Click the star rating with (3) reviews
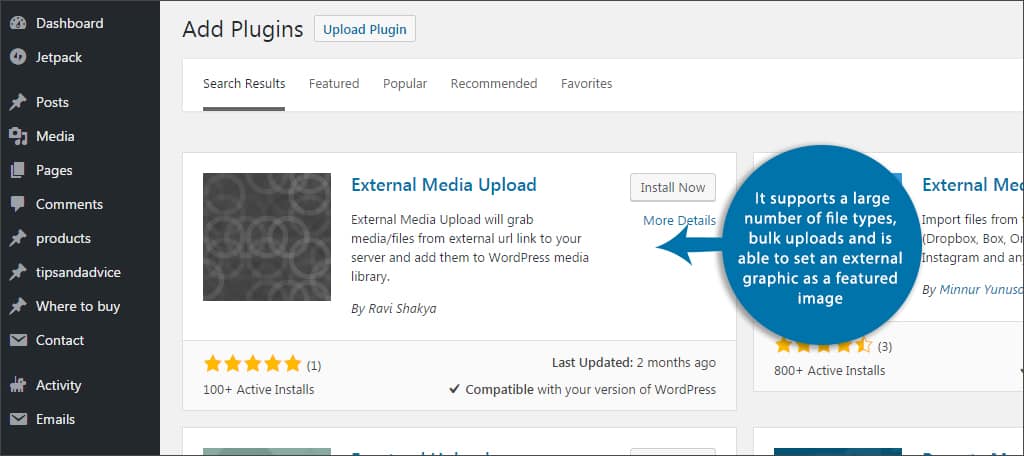Image resolution: width=1024 pixels, height=456 pixels. [x=824, y=344]
